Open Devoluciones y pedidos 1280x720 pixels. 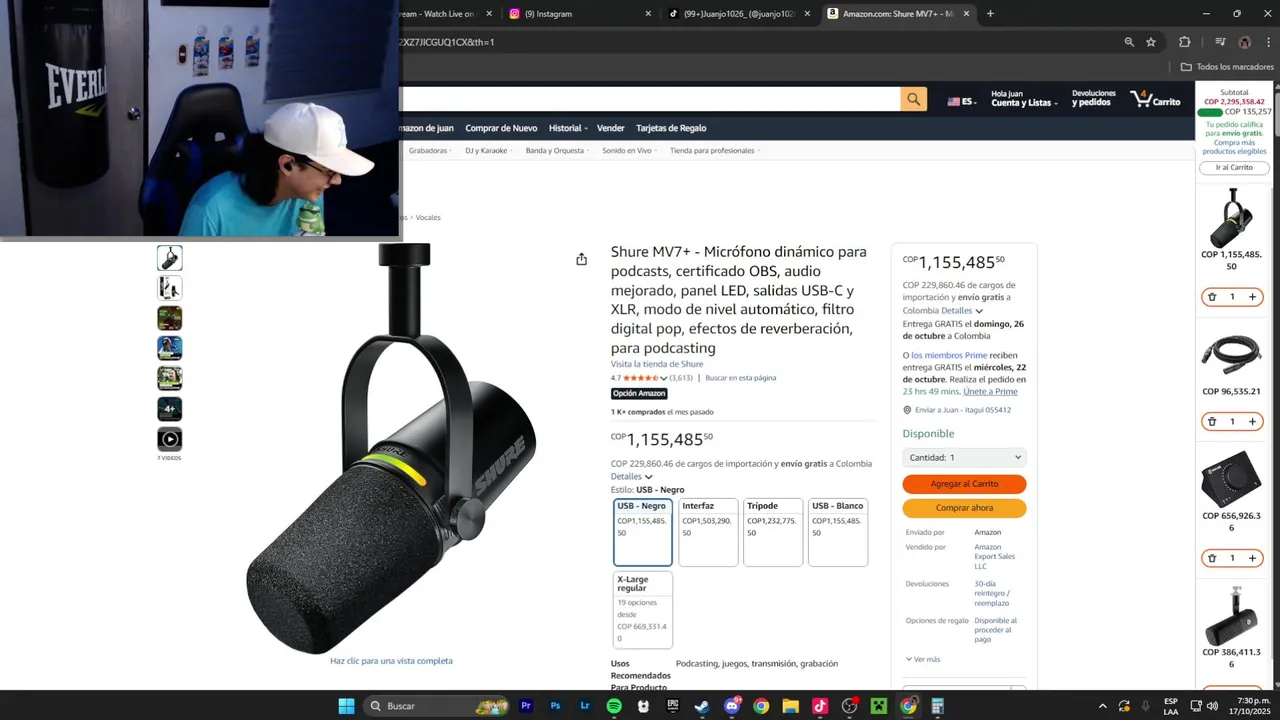pyautogui.click(x=1094, y=98)
